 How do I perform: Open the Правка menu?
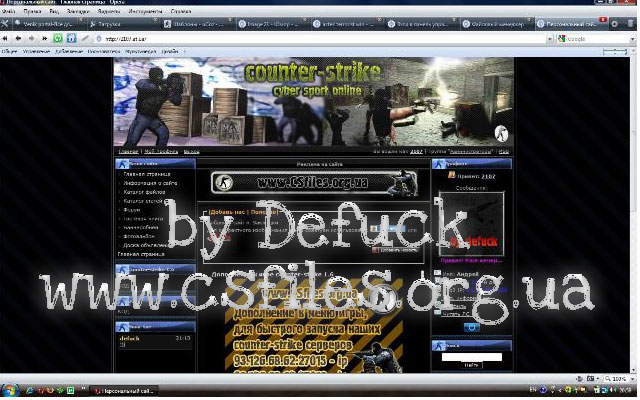32,11
